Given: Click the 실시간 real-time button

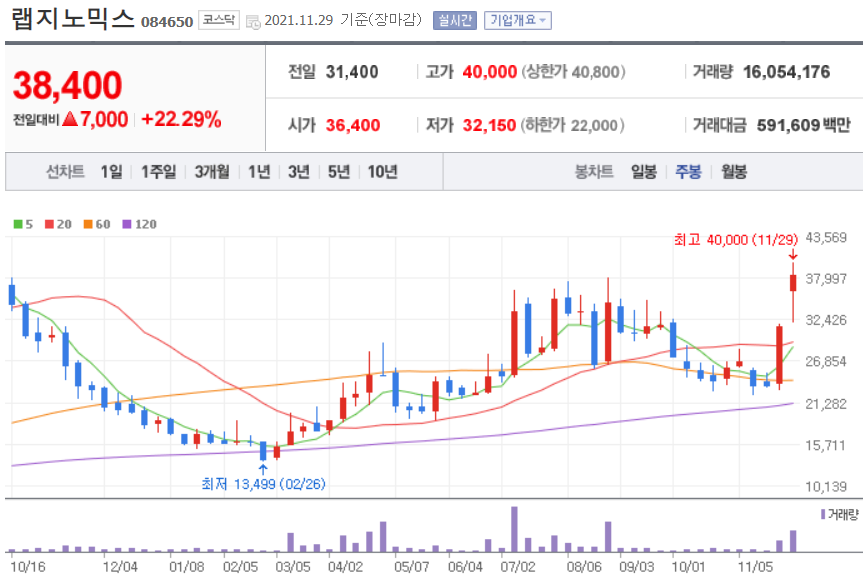Looking at the screenshot, I should [455, 20].
